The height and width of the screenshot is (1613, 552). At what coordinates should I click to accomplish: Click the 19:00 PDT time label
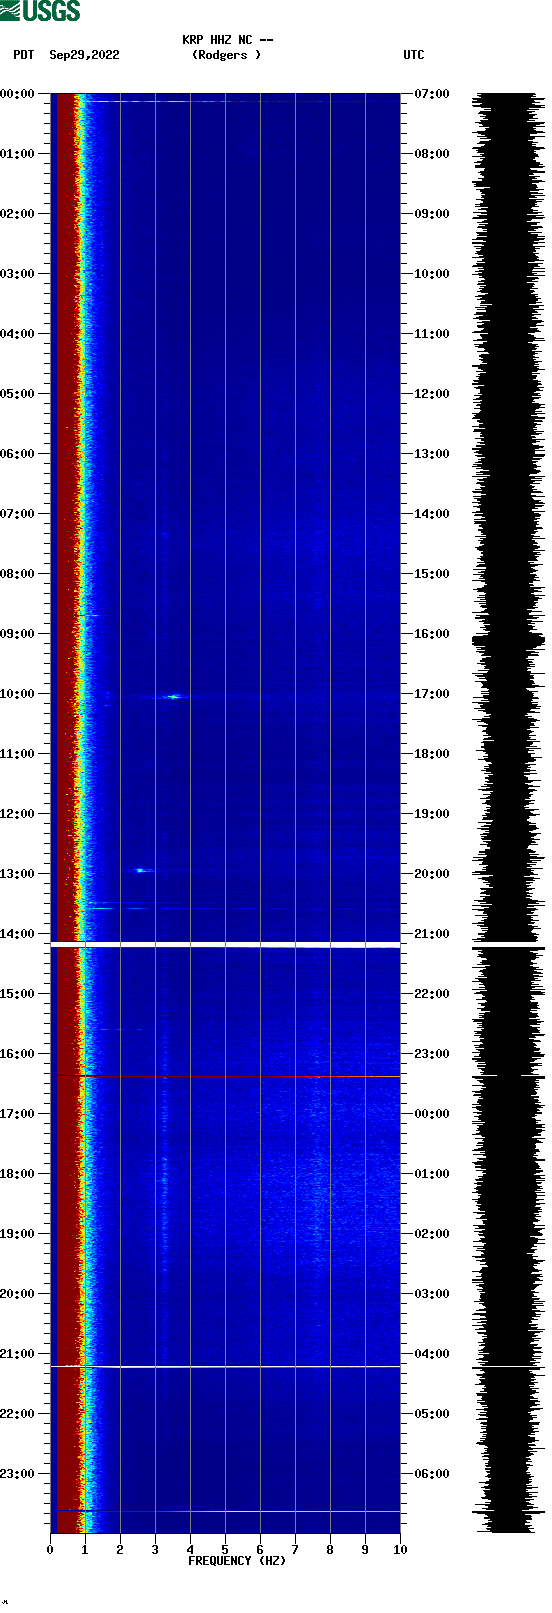coord(17,1233)
